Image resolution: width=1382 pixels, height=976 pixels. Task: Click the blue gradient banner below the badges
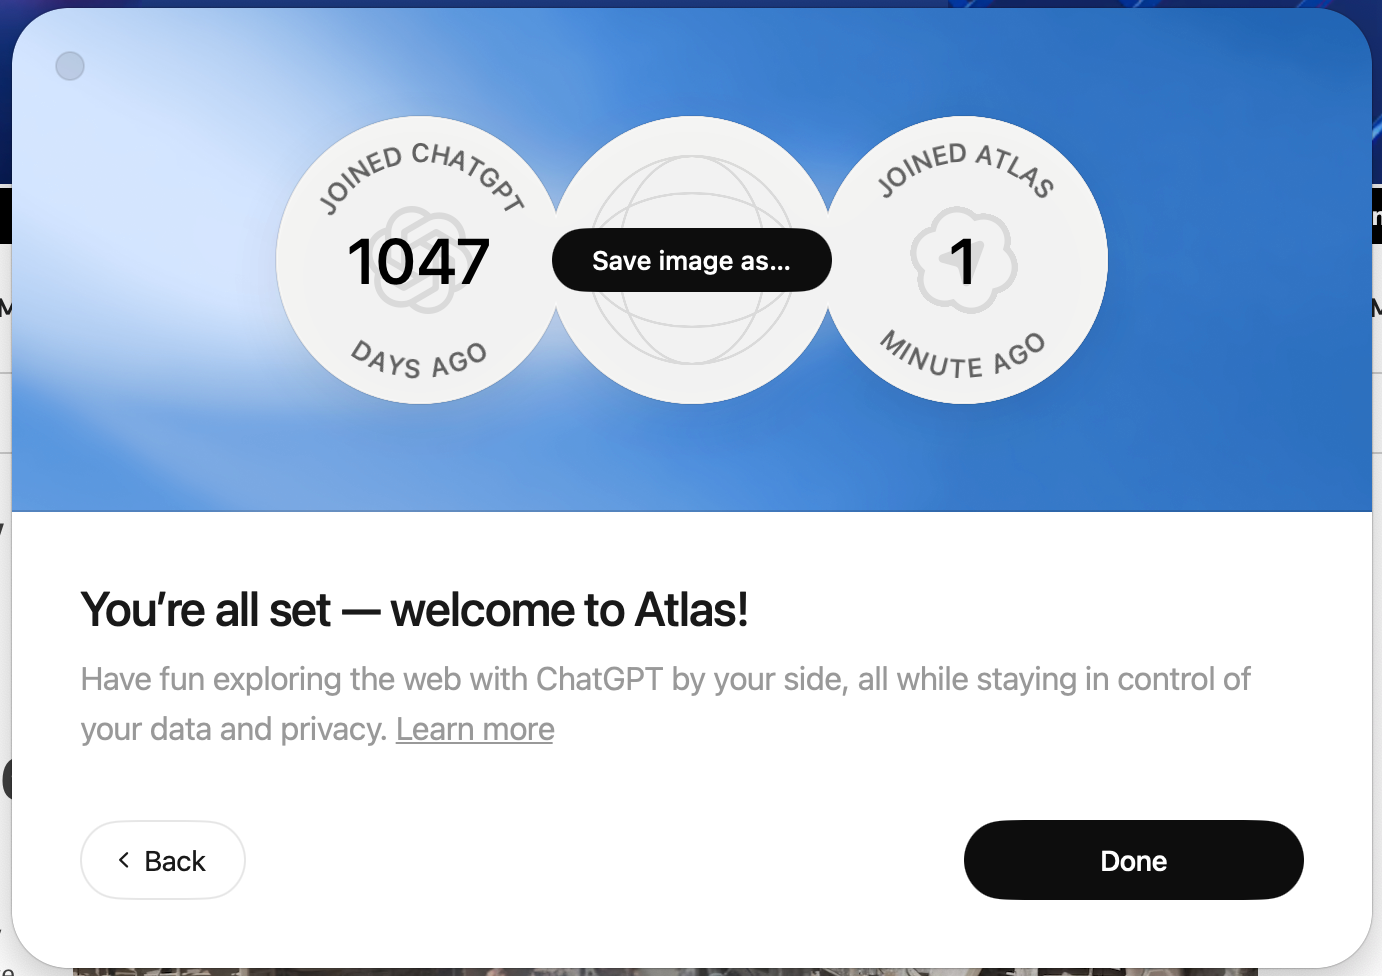point(691,460)
